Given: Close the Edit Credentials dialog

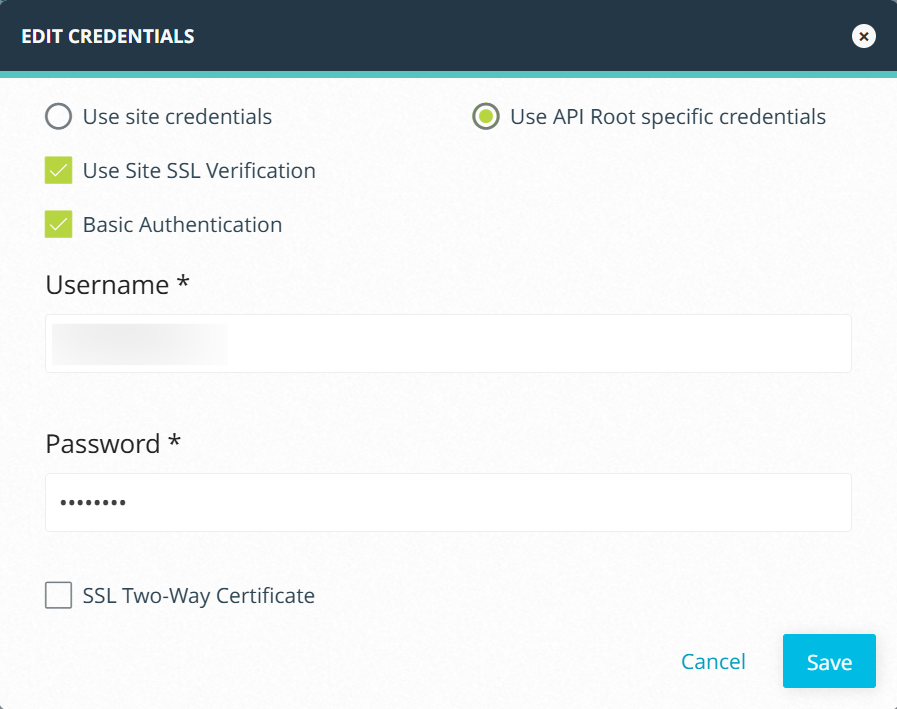Looking at the screenshot, I should pyautogui.click(x=863, y=36).
